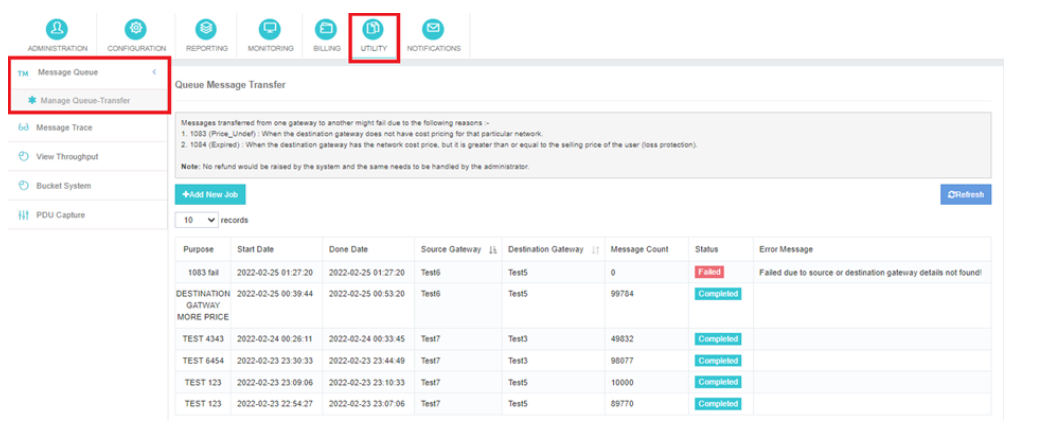The image size is (1038, 434).
Task: Click the glasses icon beside Message Trace
Action: coord(23,128)
